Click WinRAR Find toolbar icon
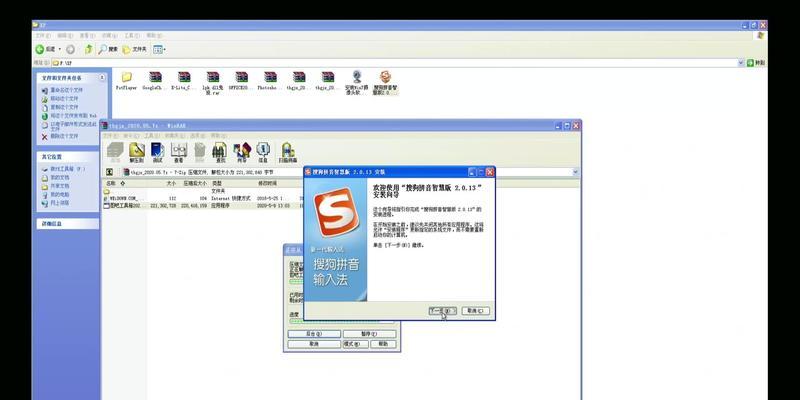This screenshot has height=400, width=800. point(220,152)
